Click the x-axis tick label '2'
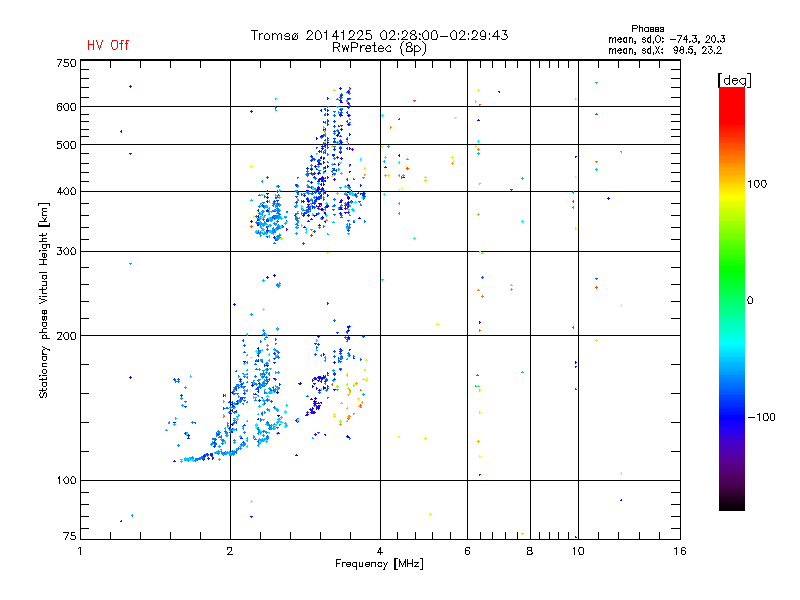 [x=230, y=551]
